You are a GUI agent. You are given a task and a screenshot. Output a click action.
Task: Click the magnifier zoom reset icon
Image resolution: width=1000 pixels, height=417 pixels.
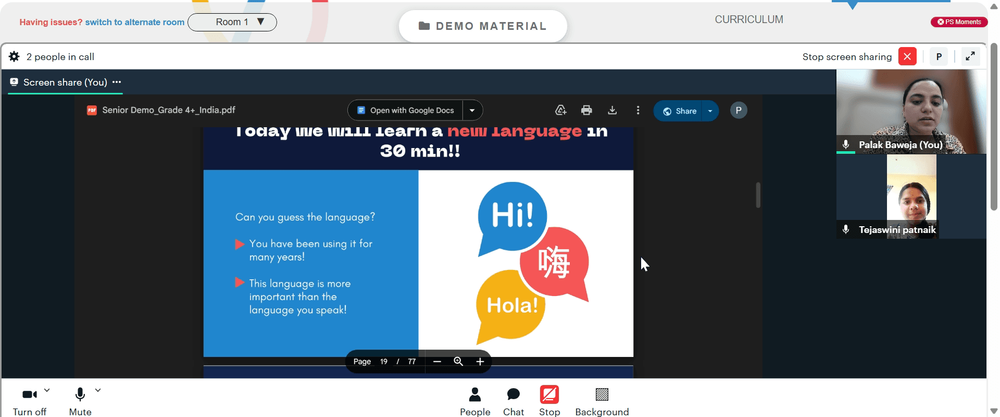click(x=458, y=362)
